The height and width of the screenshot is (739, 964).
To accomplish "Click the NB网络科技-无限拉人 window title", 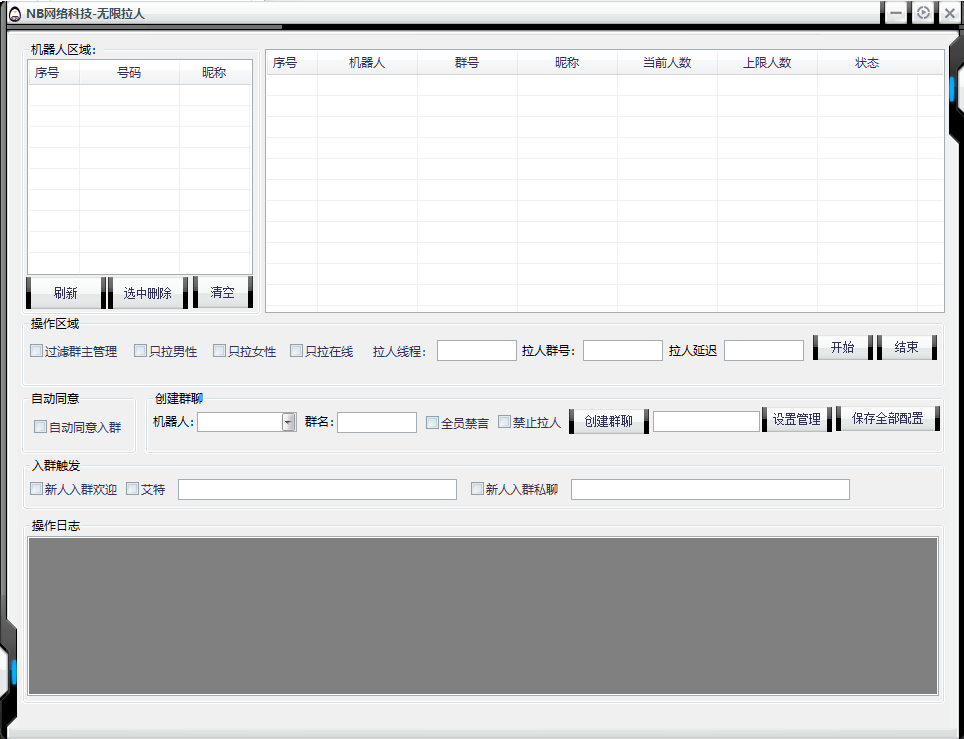I will [85, 14].
